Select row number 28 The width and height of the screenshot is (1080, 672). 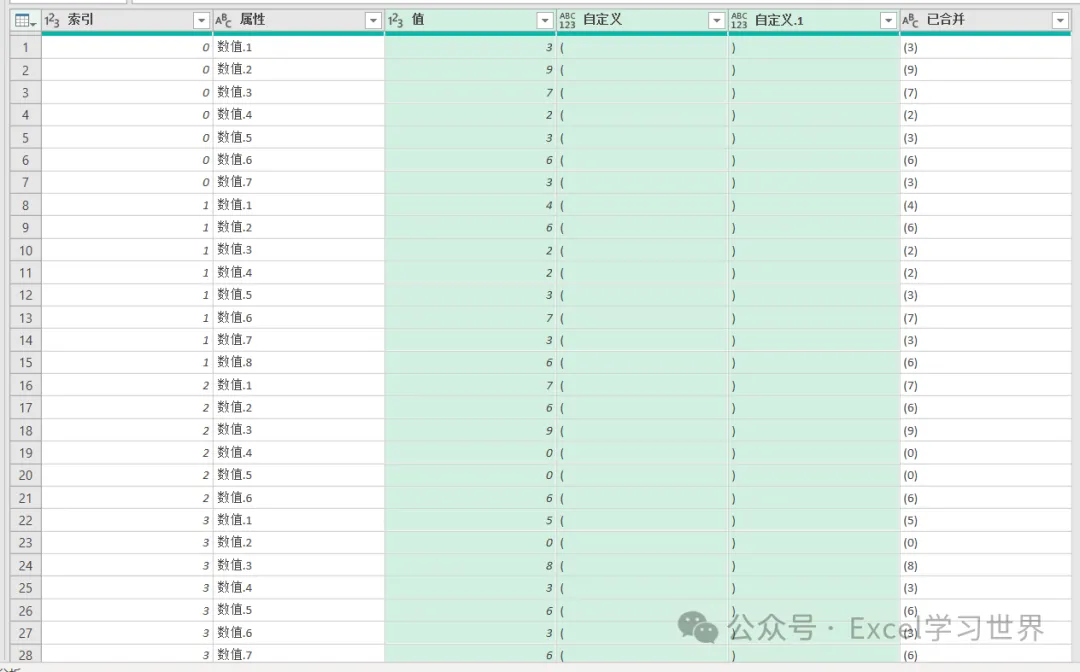click(25, 655)
